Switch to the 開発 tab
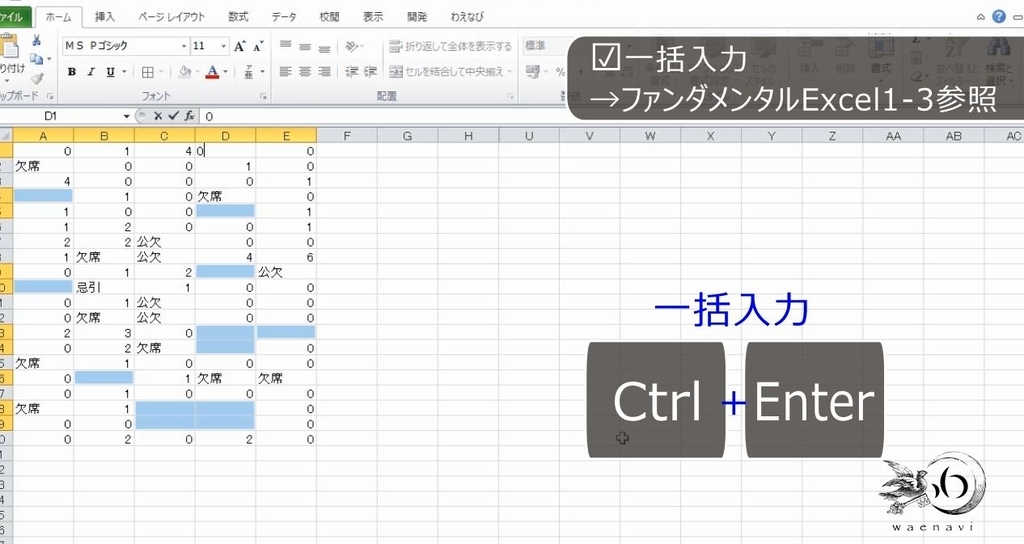The width and height of the screenshot is (1024, 544). (x=417, y=17)
